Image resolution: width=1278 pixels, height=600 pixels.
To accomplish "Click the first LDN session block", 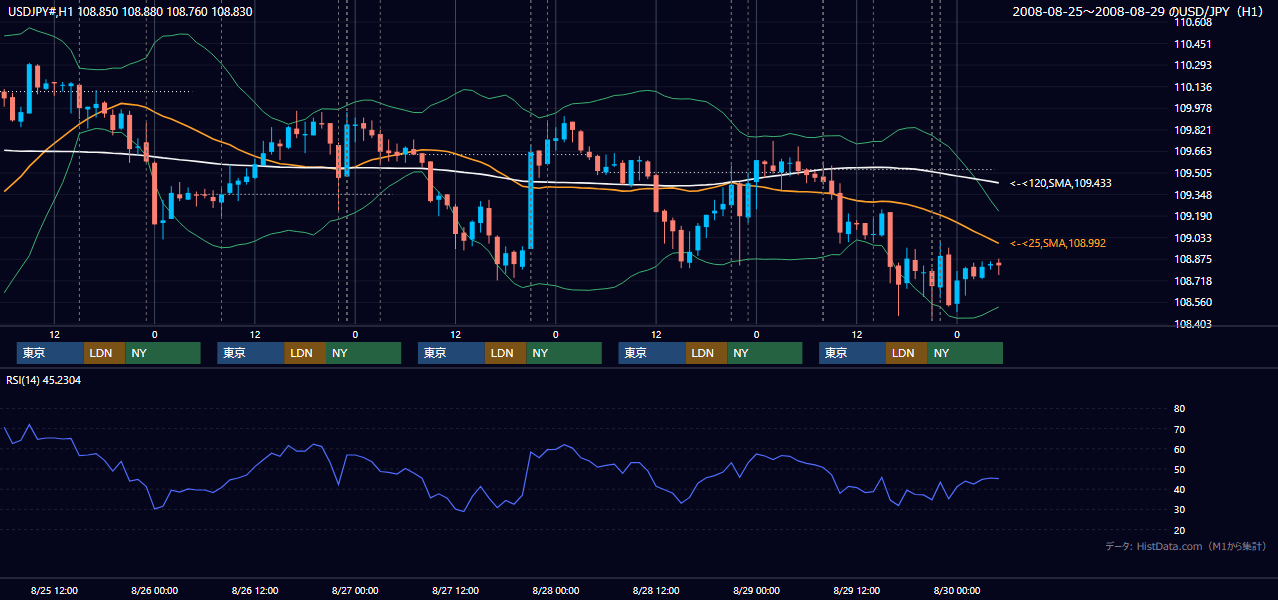I will point(105,353).
